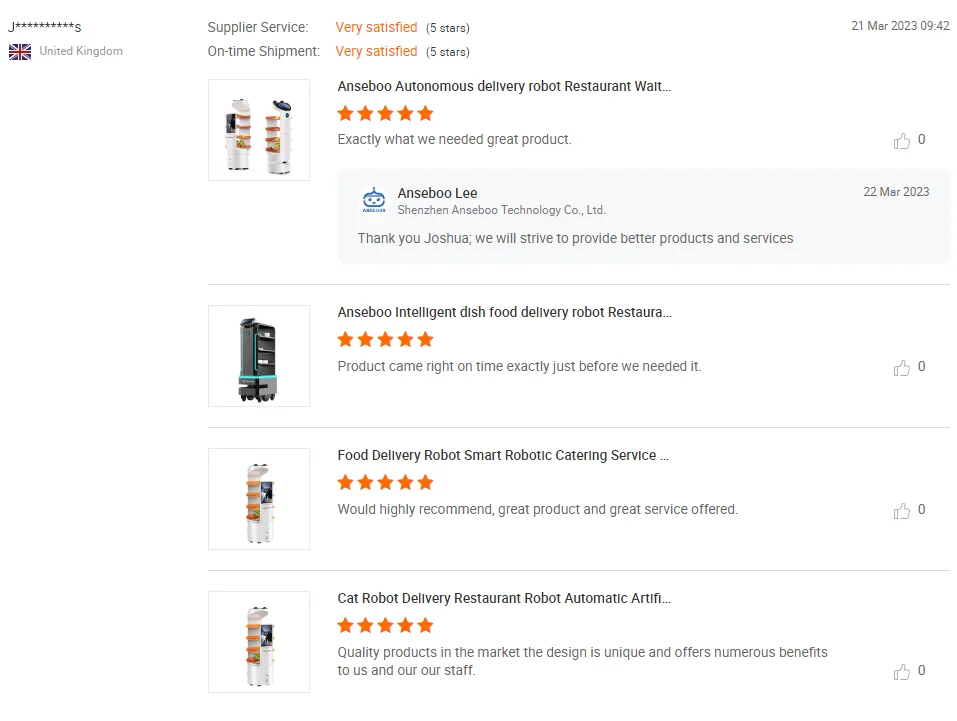Click star rating under Anseboo Autonomous delivery robot
Image resolution: width=957 pixels, height=721 pixels.
385,113
